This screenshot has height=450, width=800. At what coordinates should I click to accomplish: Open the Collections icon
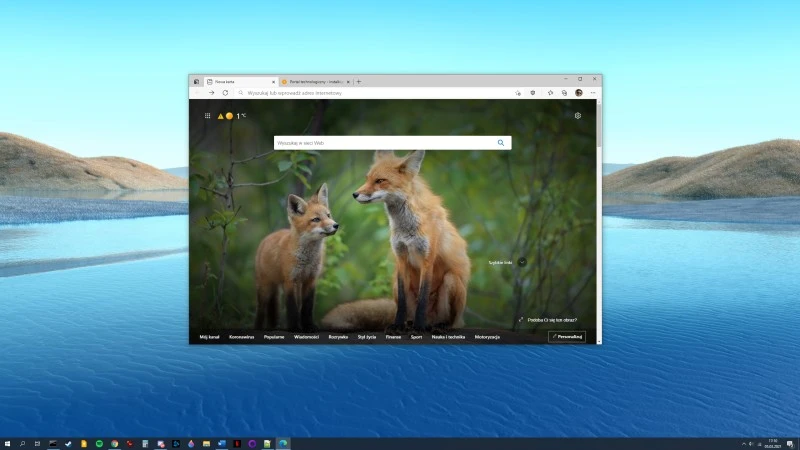[564, 93]
